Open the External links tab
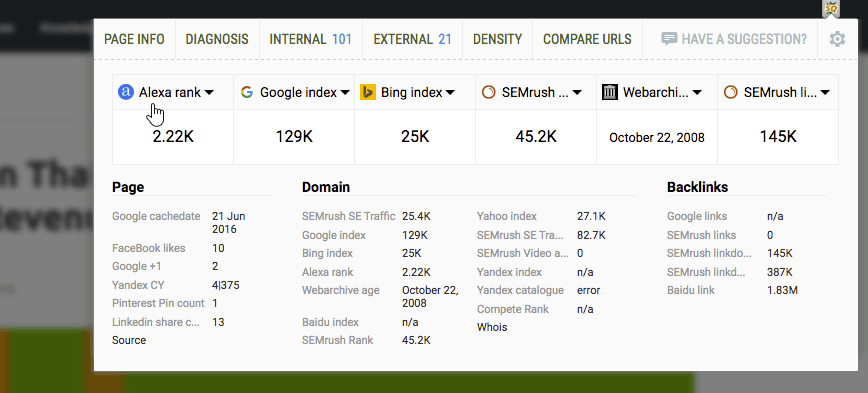Image resolution: width=868 pixels, height=393 pixels. (x=412, y=39)
